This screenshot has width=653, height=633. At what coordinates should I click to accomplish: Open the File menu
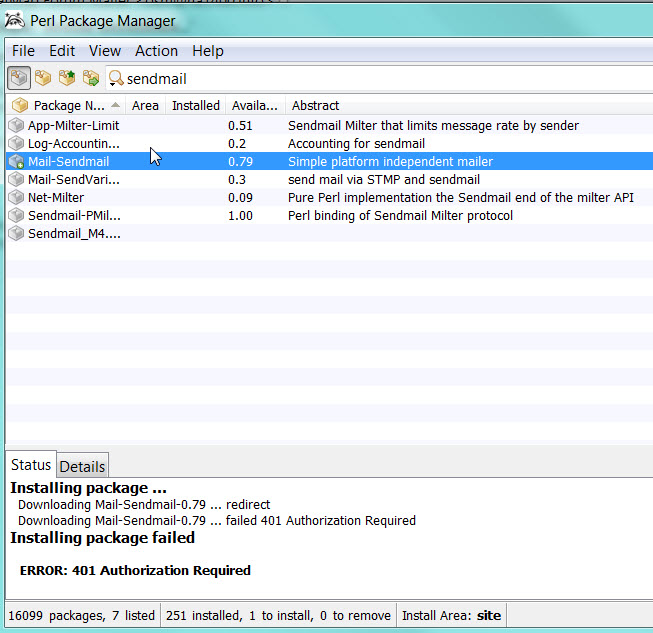(23, 51)
